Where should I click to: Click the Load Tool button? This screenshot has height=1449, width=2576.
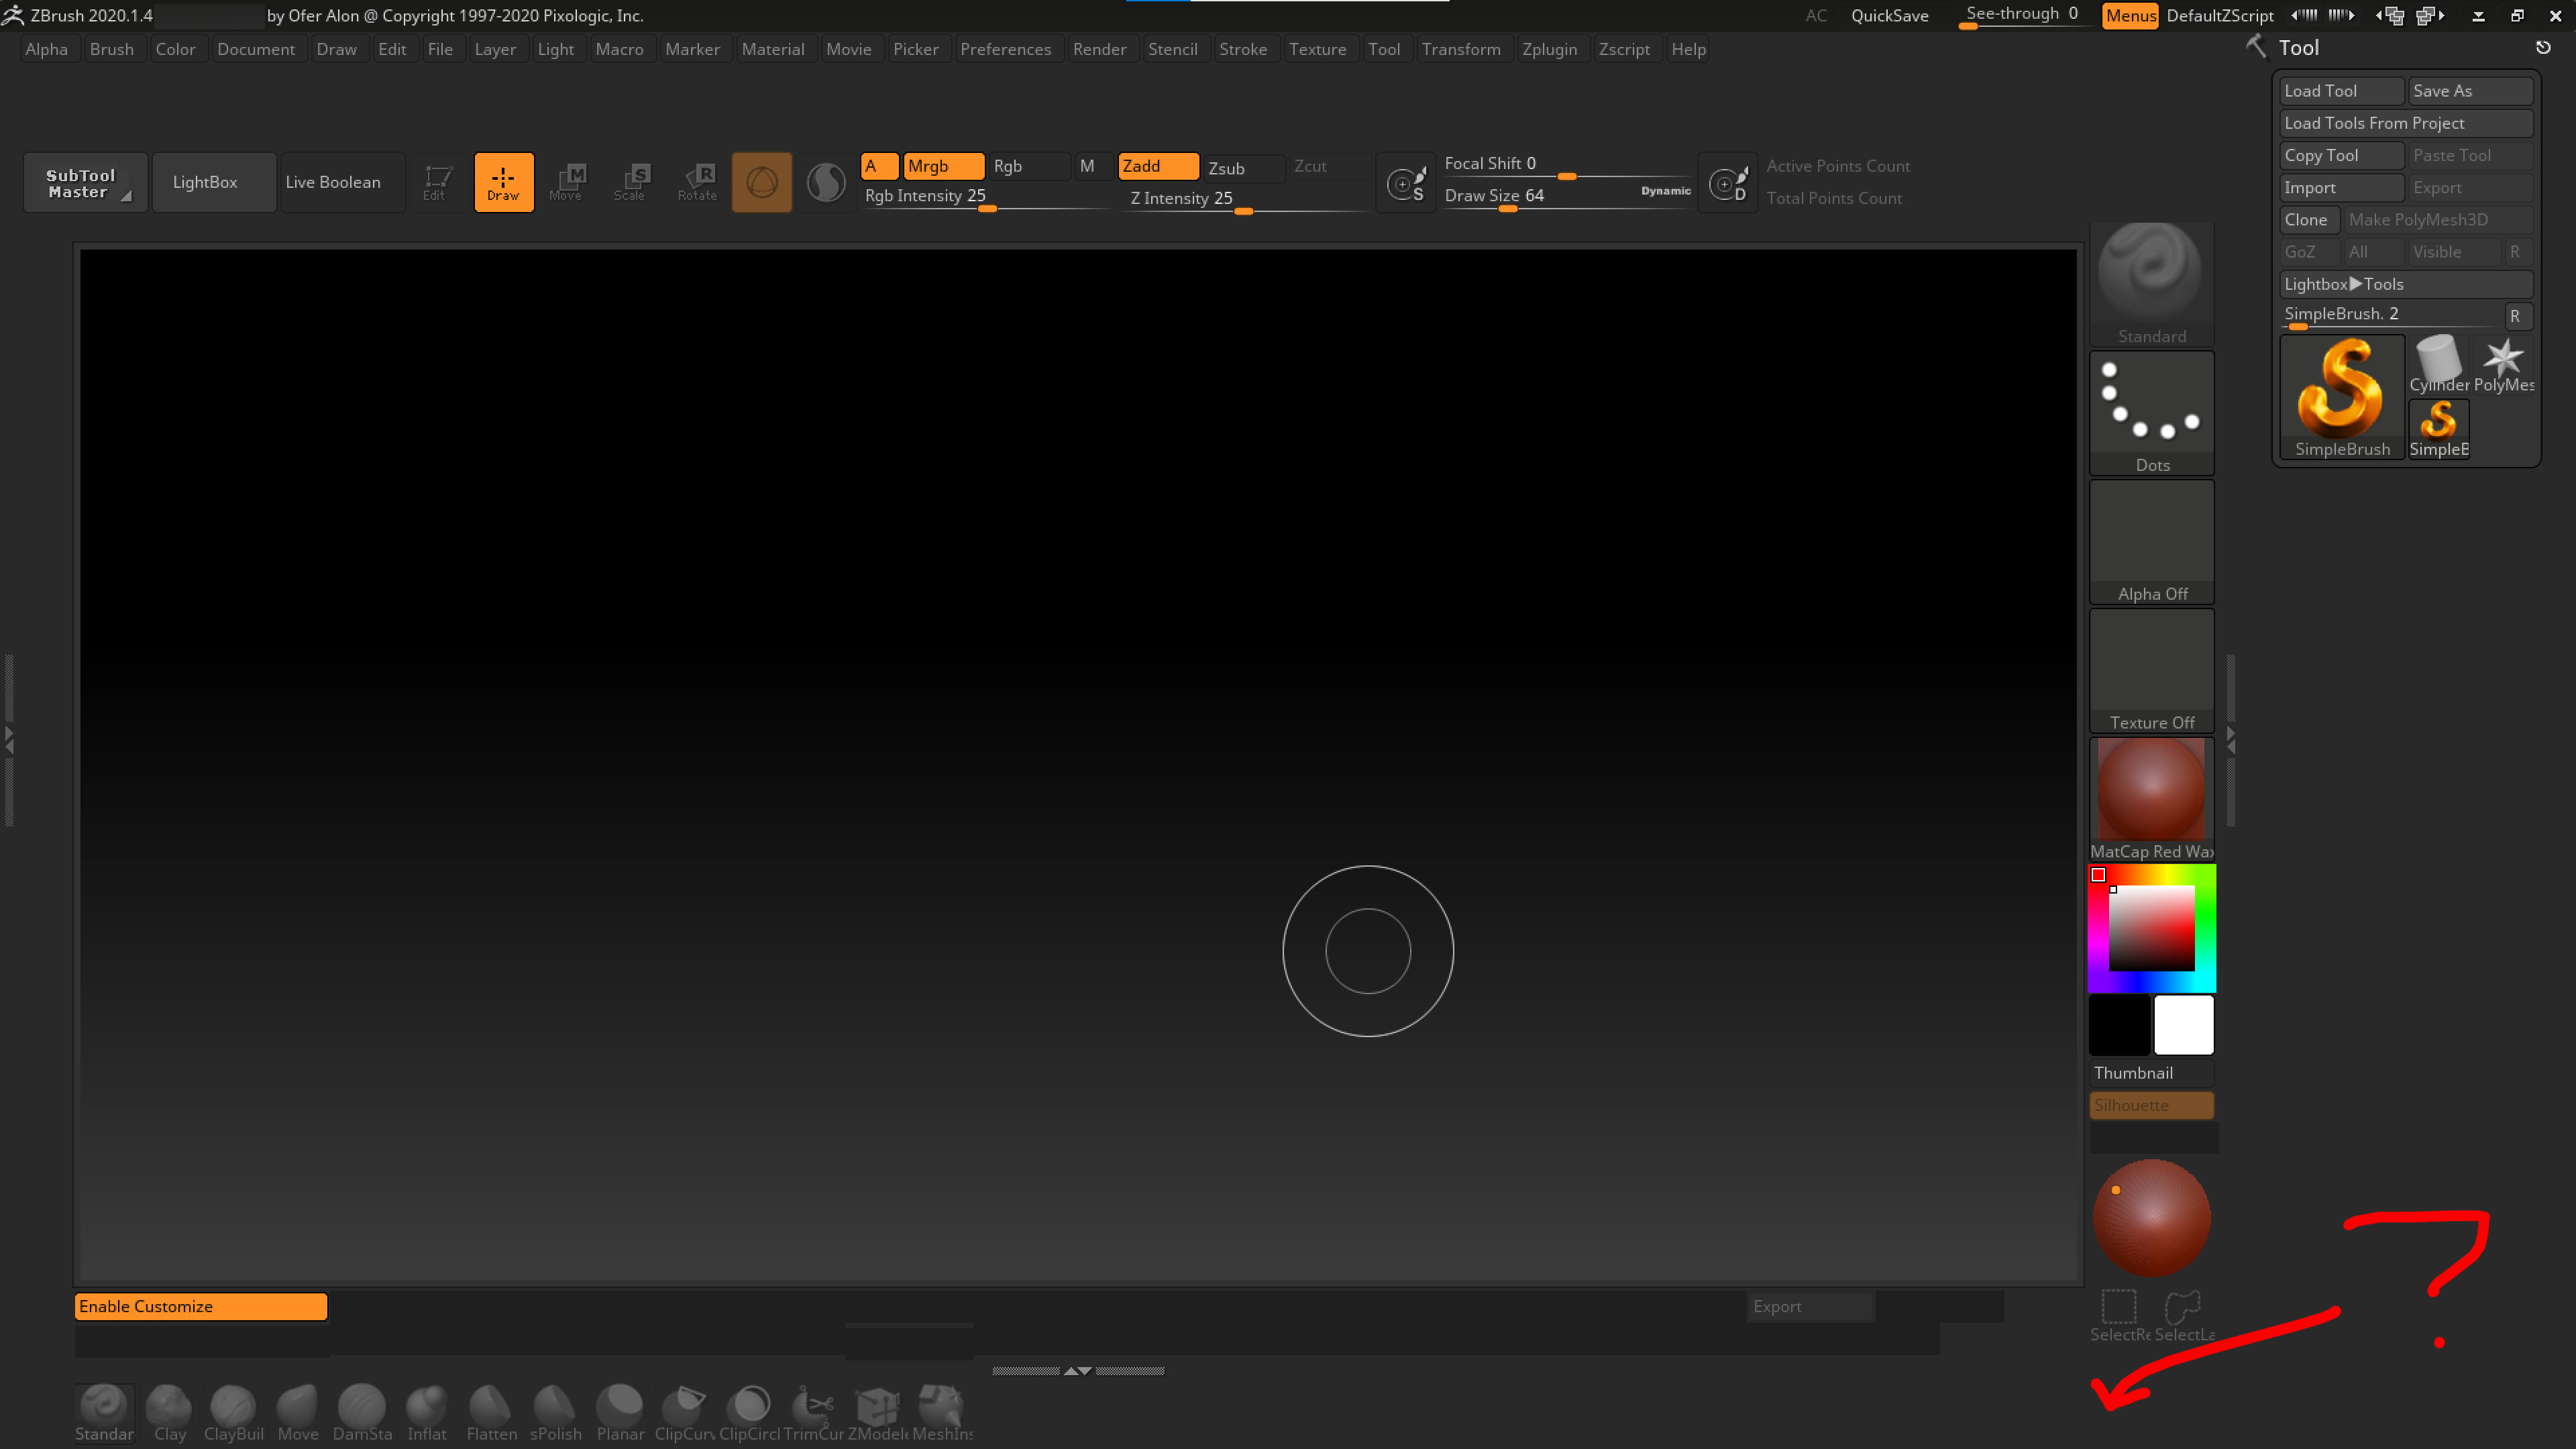point(2341,91)
